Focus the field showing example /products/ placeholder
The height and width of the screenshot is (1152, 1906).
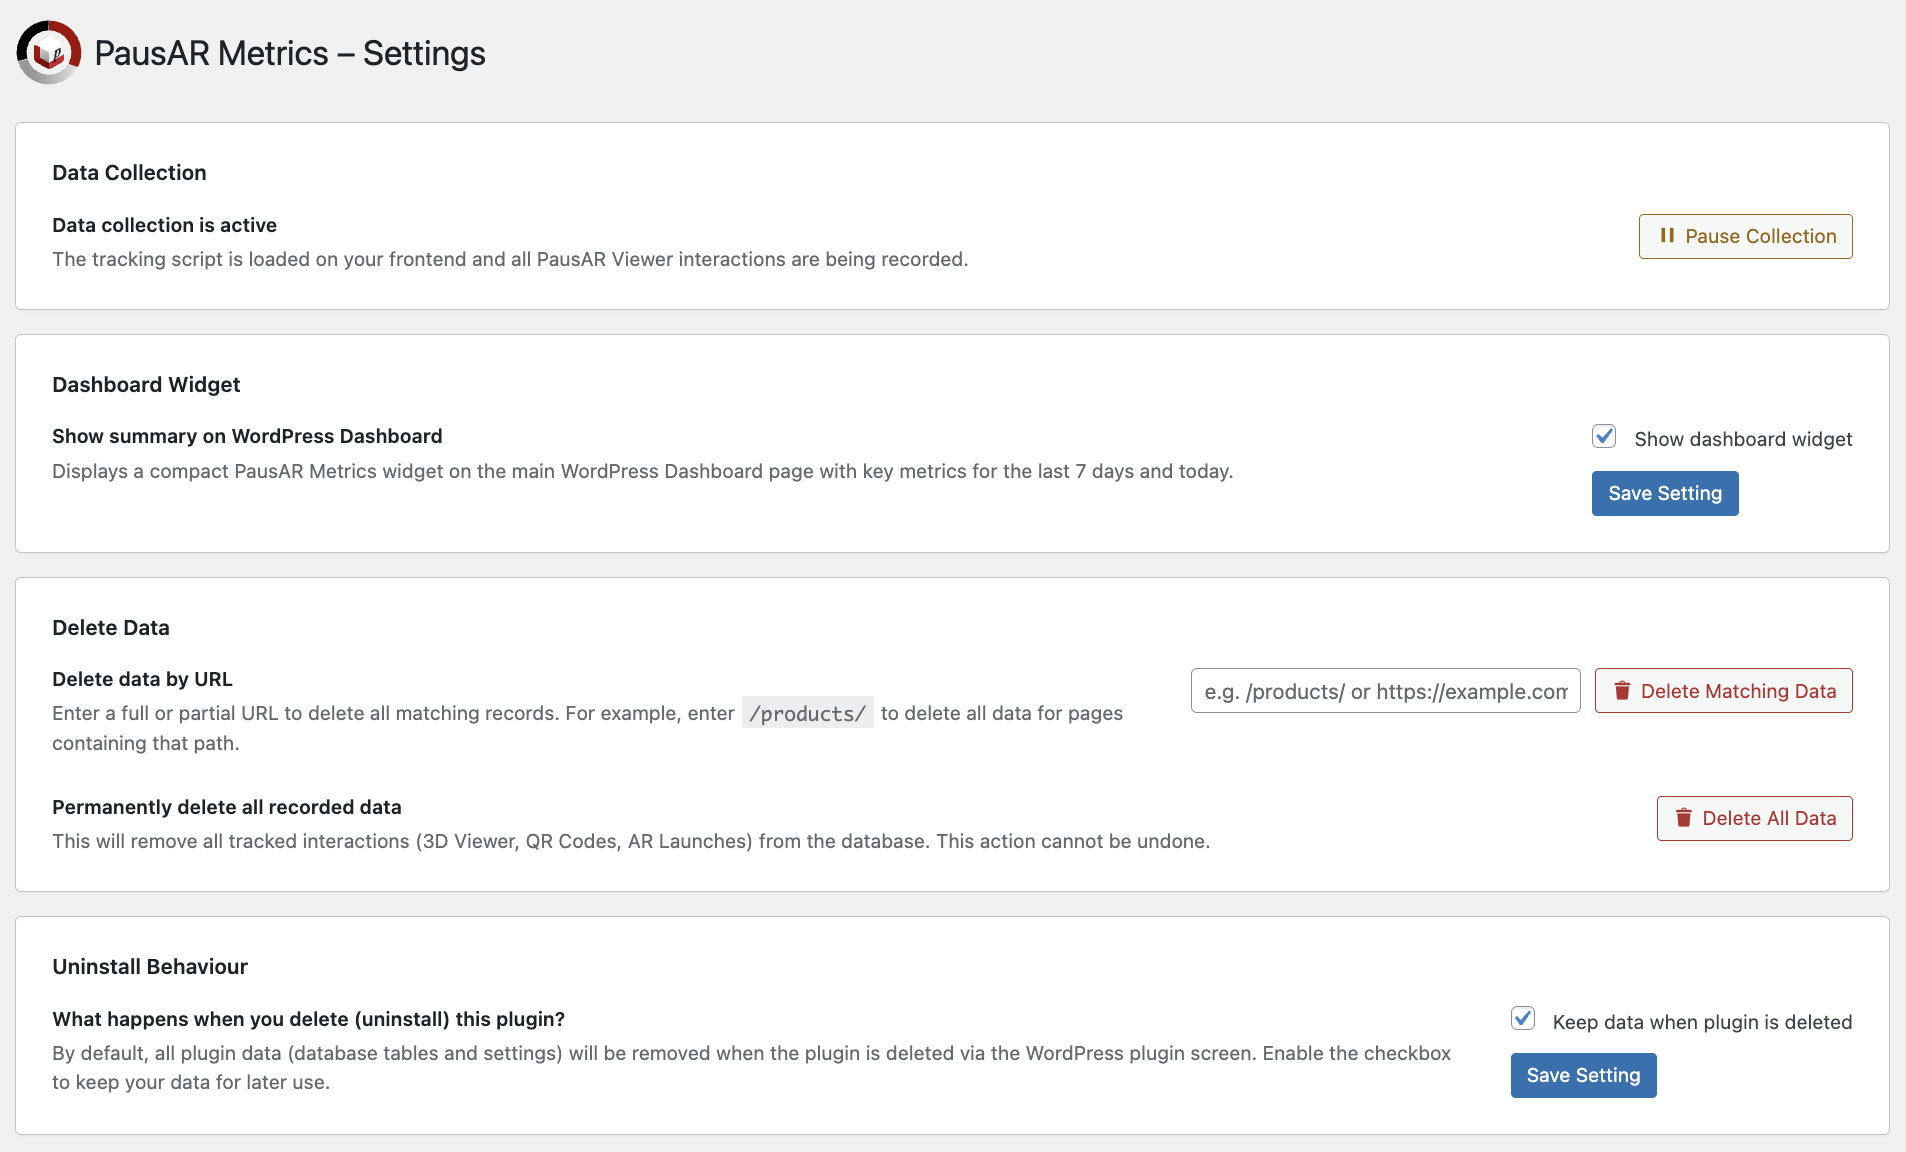click(x=1384, y=690)
